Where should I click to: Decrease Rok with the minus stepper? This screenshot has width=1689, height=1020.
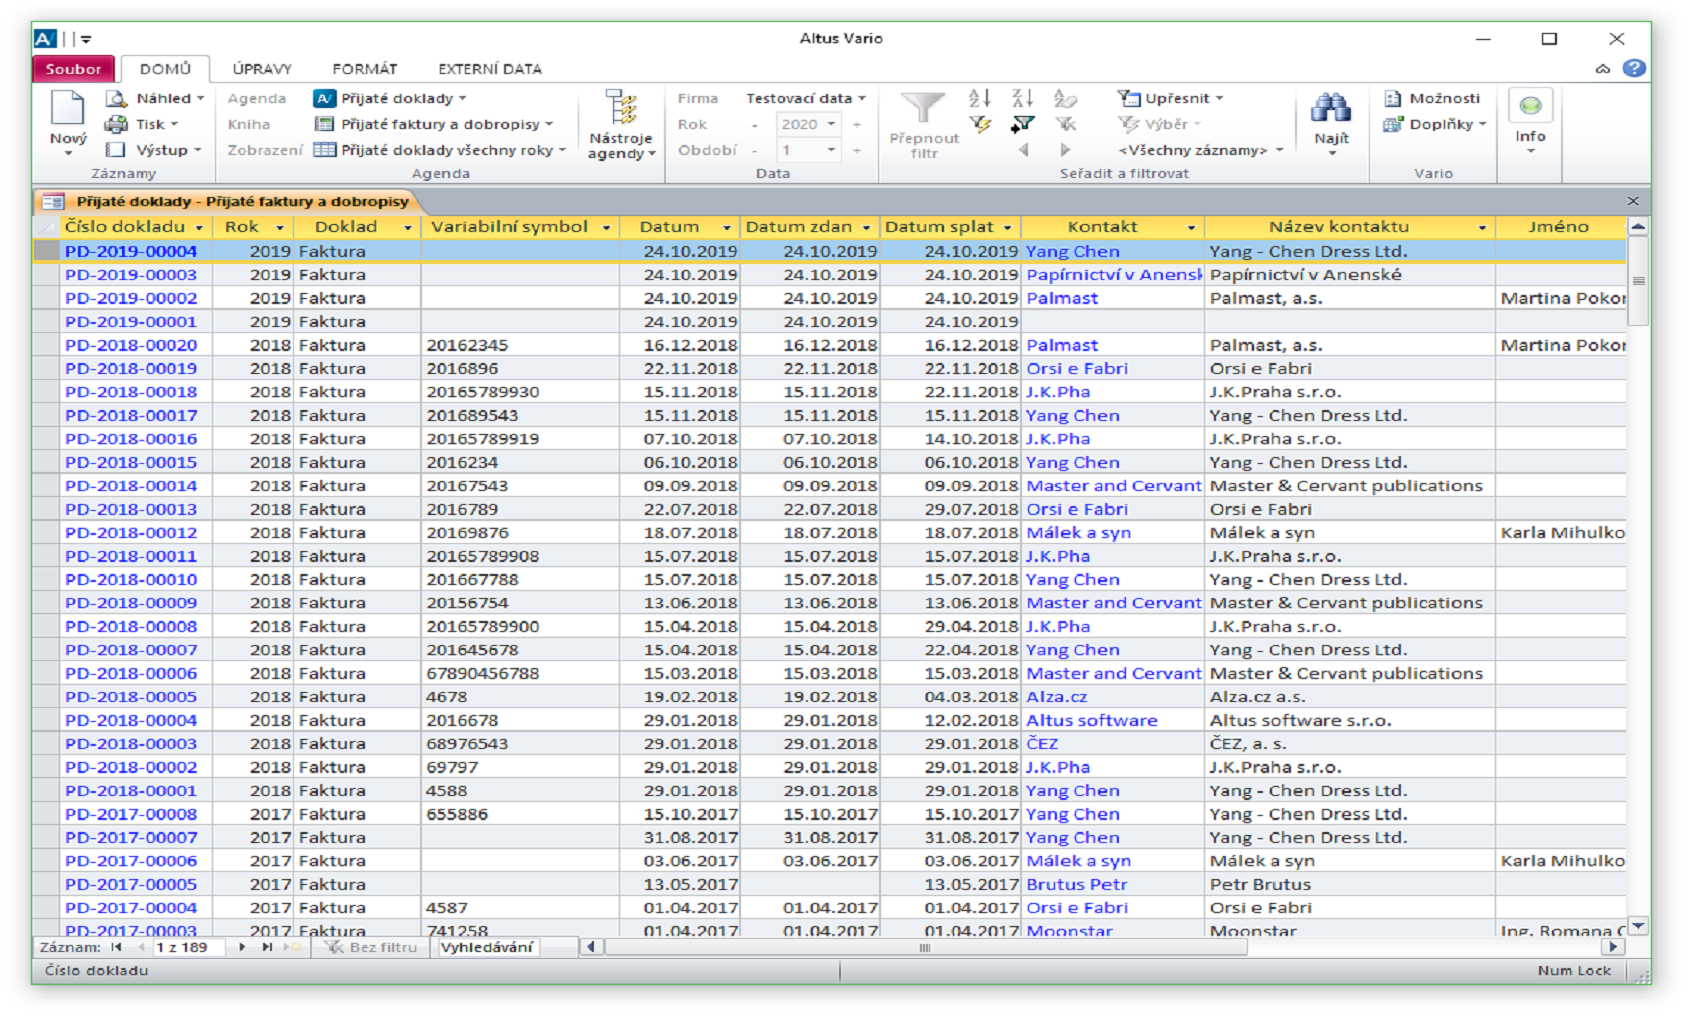click(755, 124)
